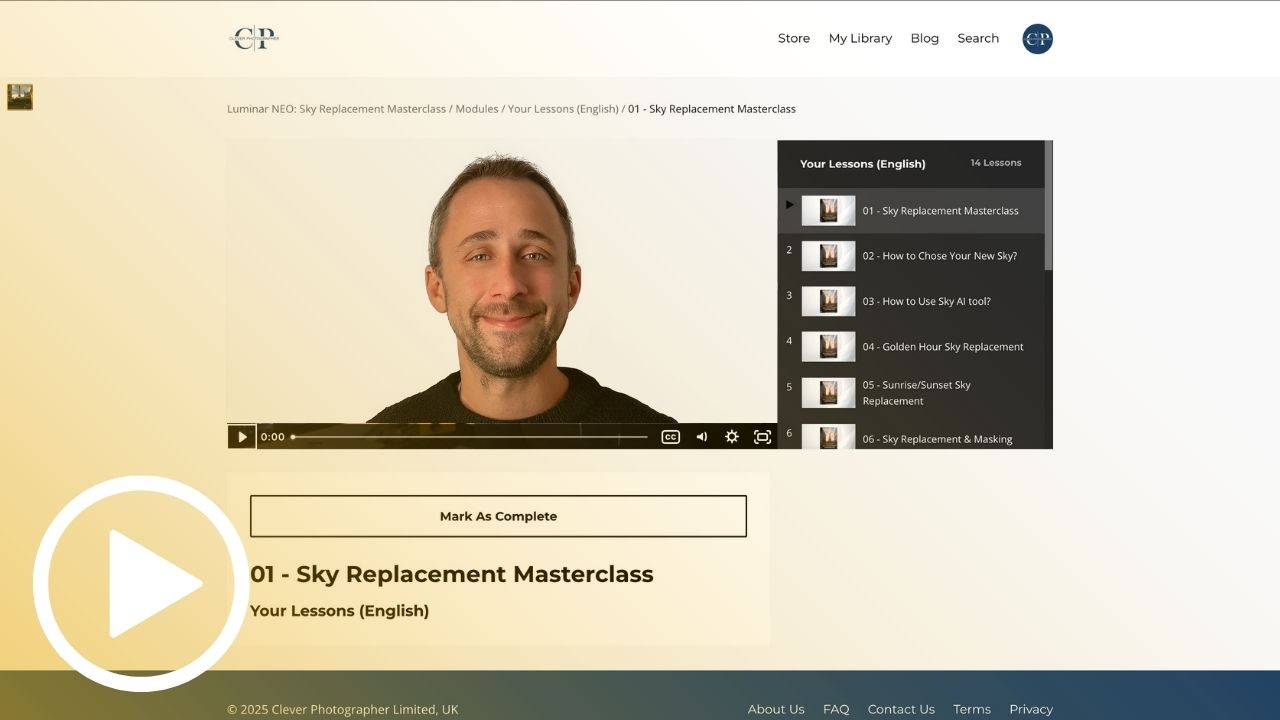
Task: Open the Blog page
Action: coord(925,38)
